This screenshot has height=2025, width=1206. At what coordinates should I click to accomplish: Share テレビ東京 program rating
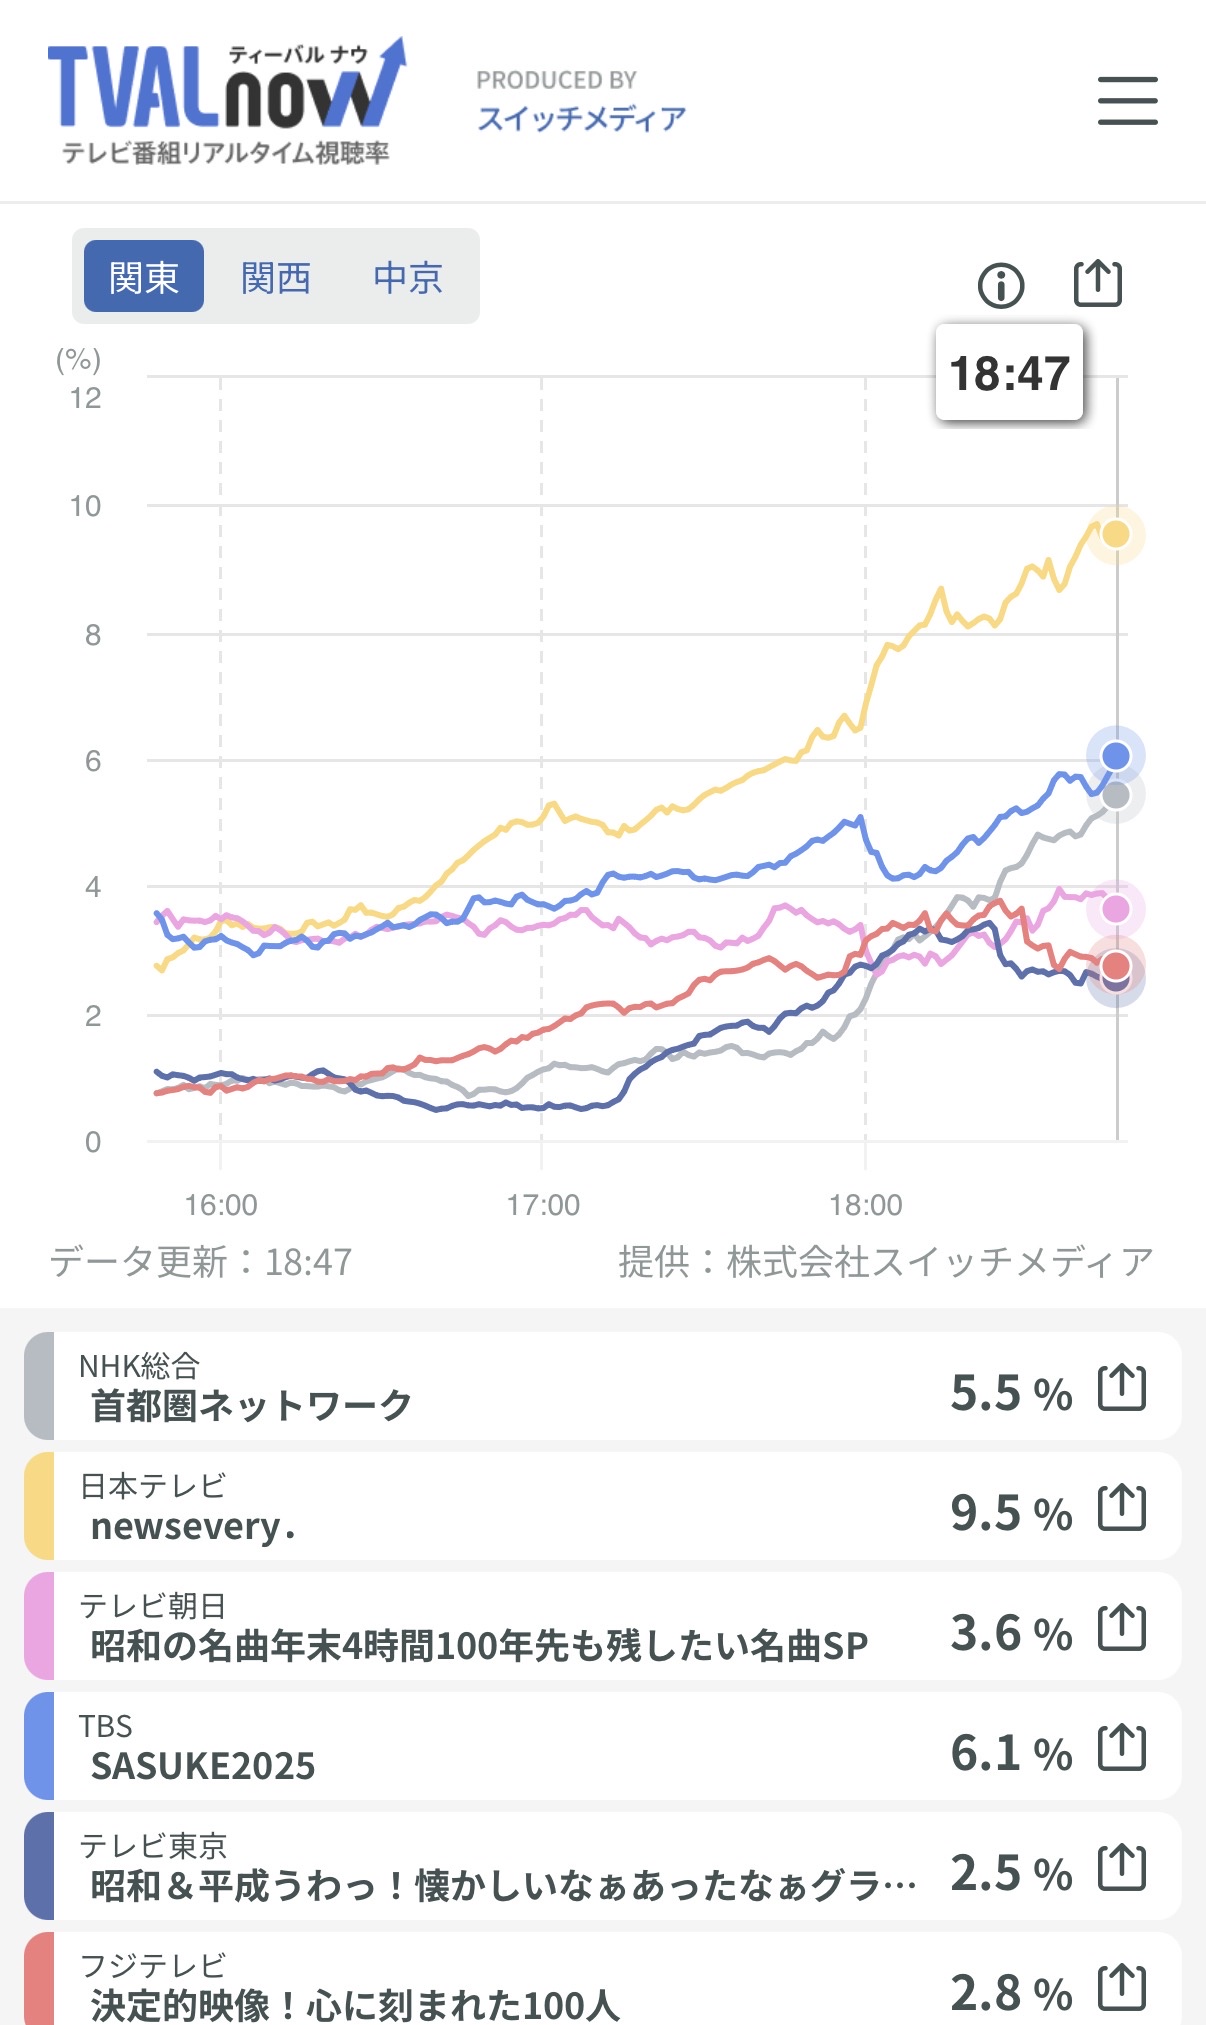click(x=1121, y=1868)
